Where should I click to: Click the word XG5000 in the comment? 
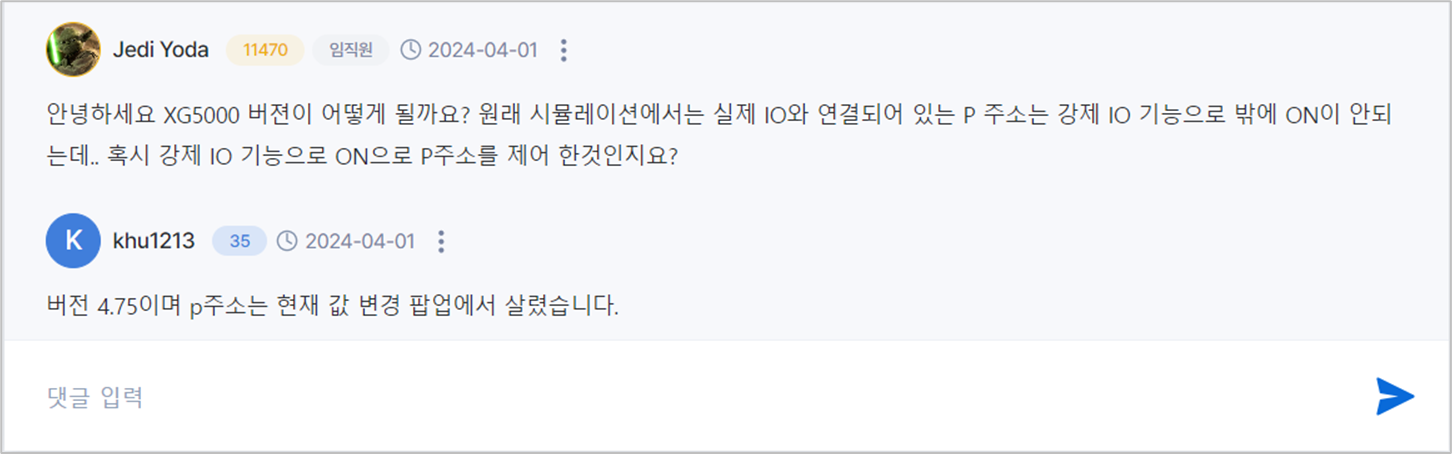coord(200,114)
